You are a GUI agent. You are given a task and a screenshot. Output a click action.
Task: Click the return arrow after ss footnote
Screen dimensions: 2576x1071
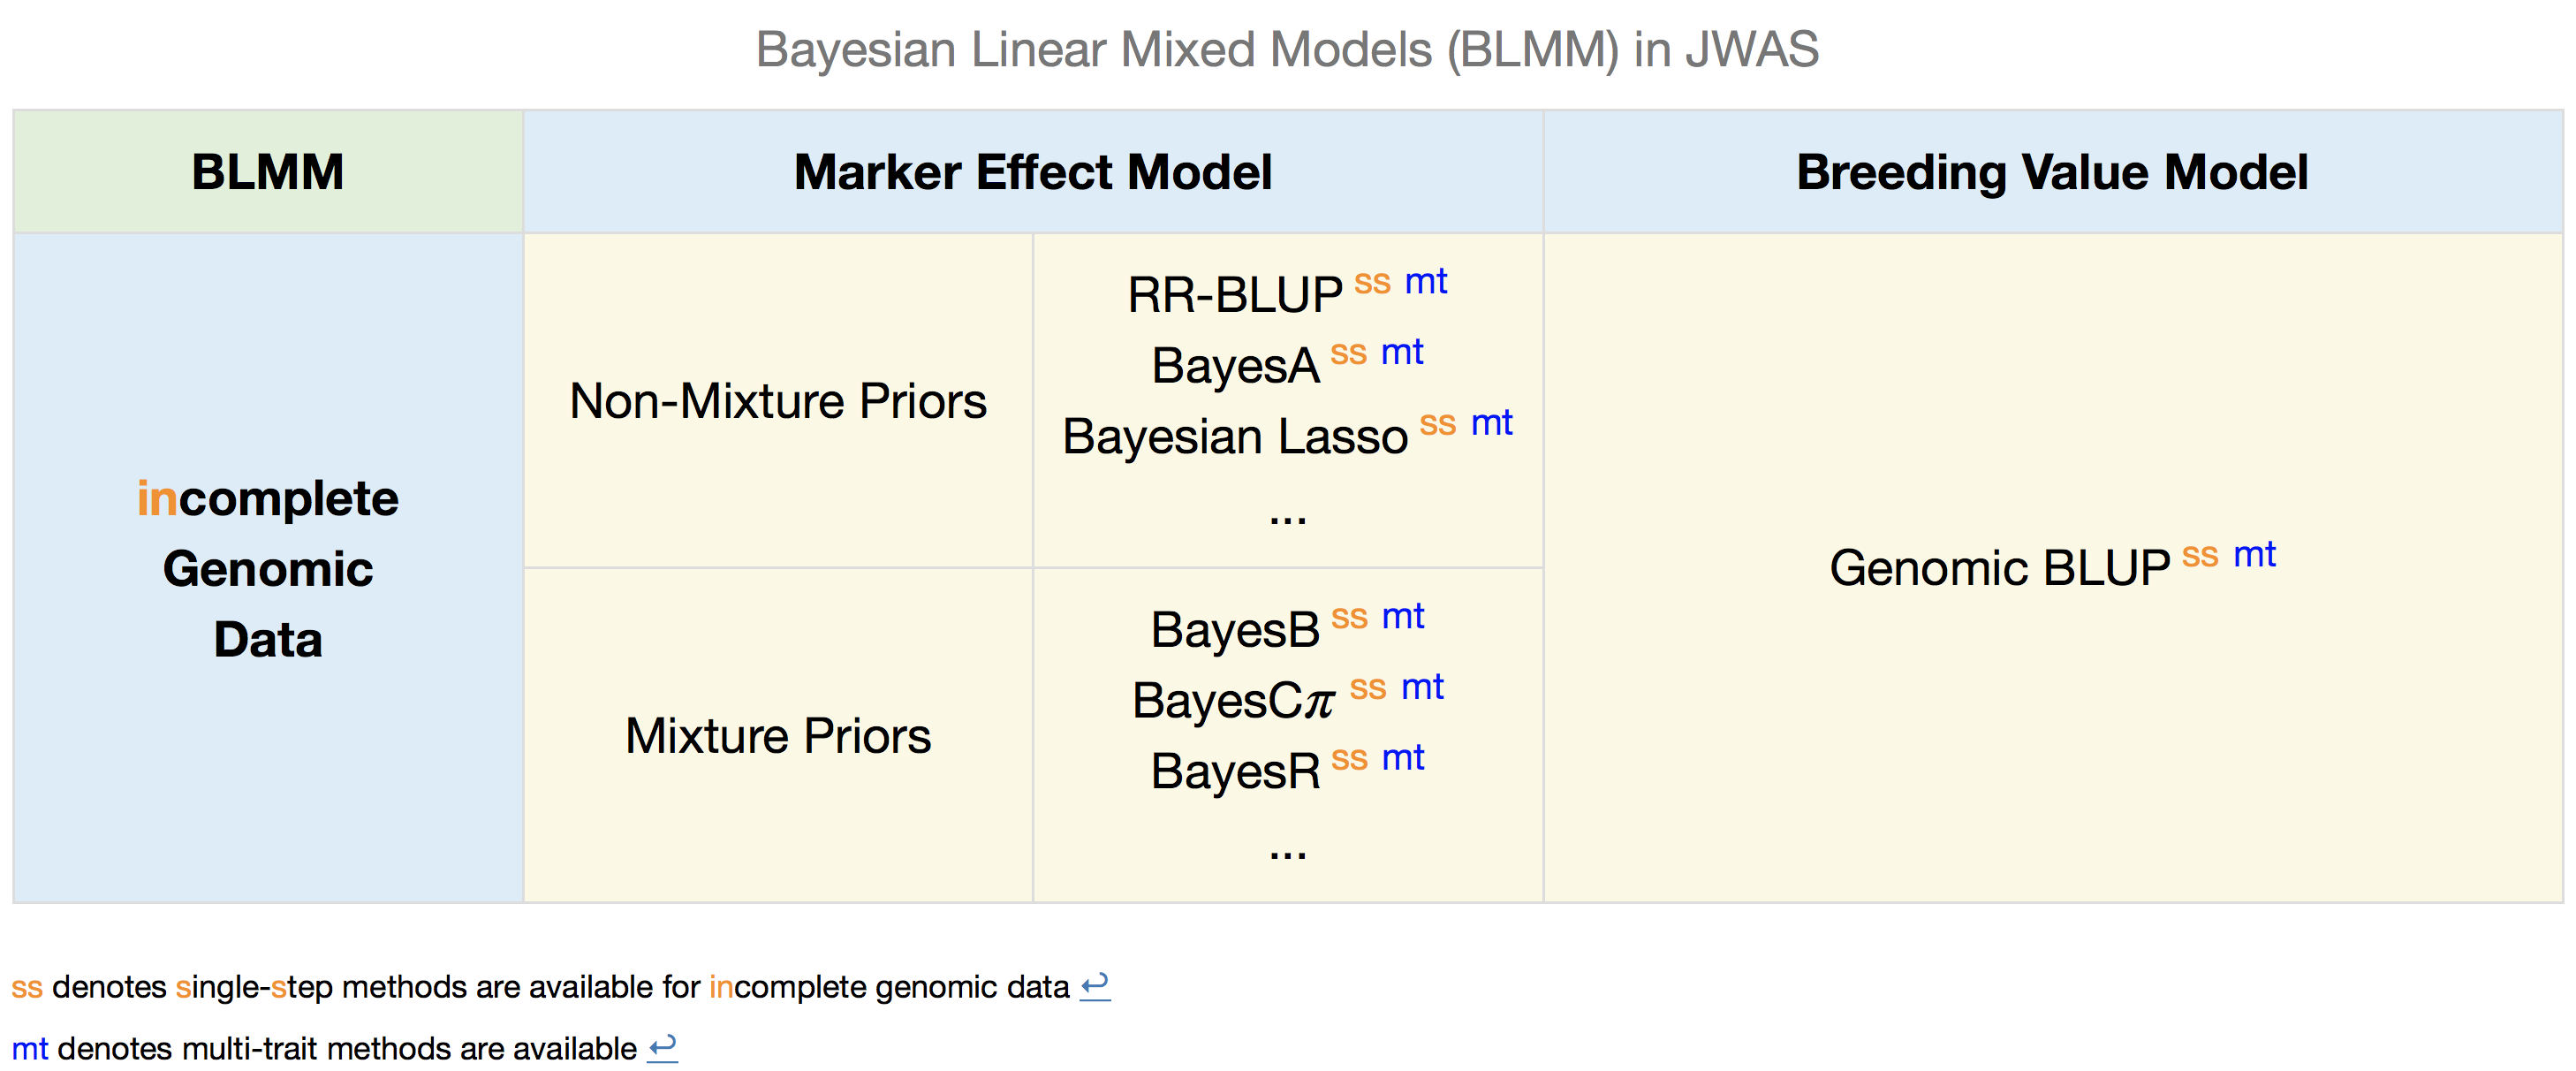[1095, 986]
